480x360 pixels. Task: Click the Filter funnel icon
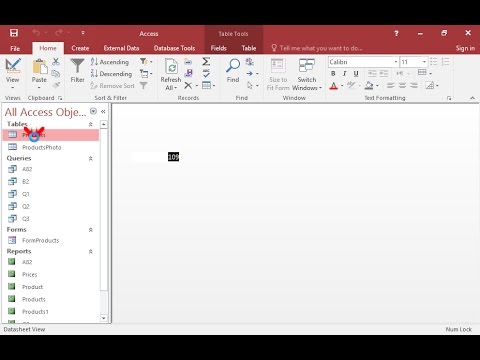tap(77, 66)
